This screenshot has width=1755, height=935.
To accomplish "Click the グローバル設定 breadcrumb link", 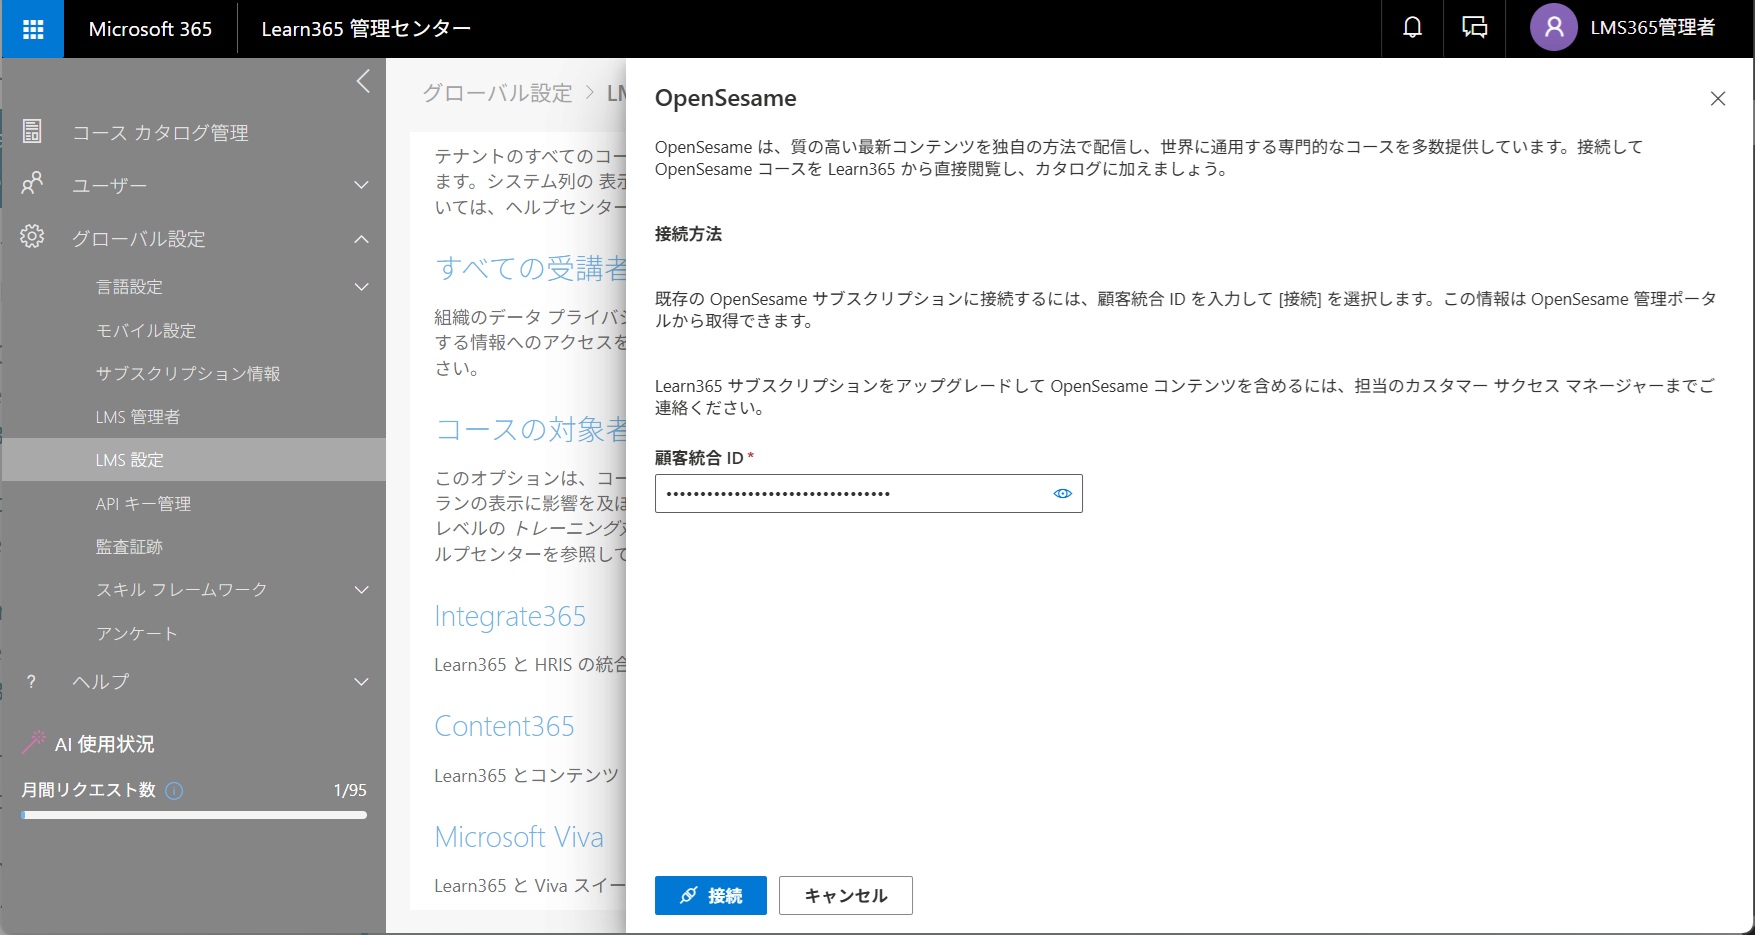I will [498, 93].
